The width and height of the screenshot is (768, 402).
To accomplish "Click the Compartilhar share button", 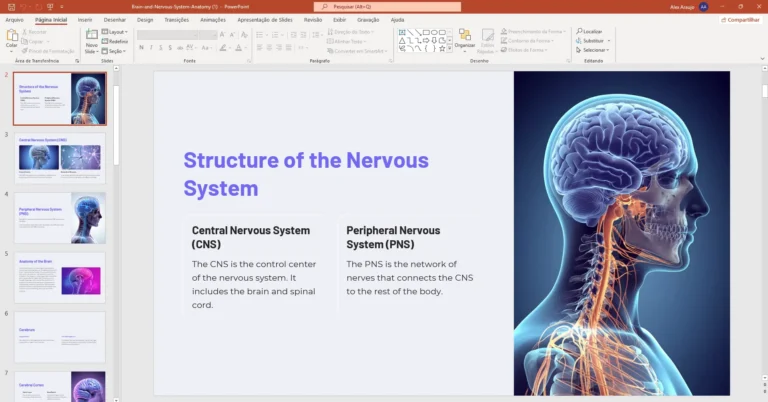I will (740, 20).
